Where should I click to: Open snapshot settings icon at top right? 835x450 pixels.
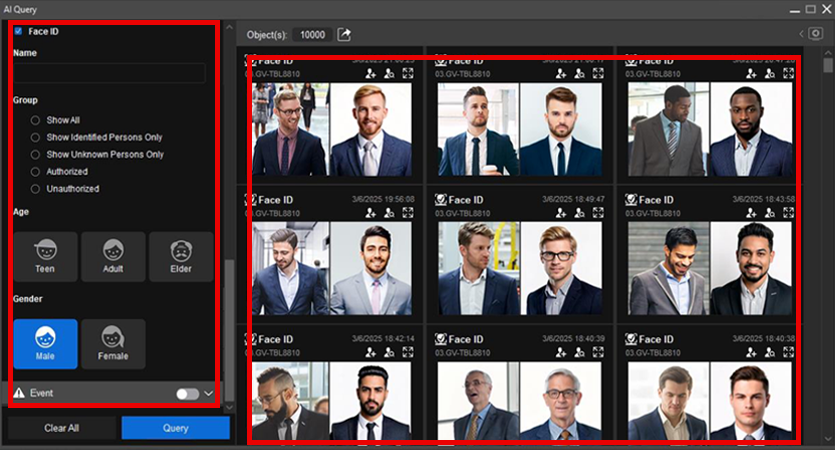(815, 34)
